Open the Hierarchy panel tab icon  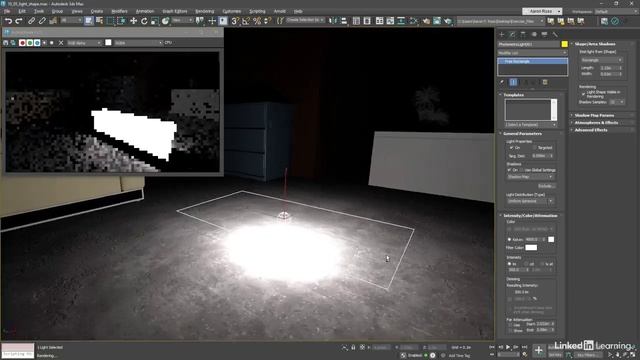(523, 35)
